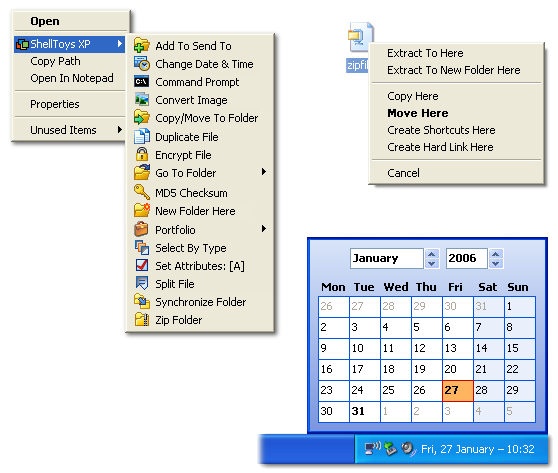Expand the ShellToys XP submenu arrow
This screenshot has width=558, height=473.
tap(120, 44)
